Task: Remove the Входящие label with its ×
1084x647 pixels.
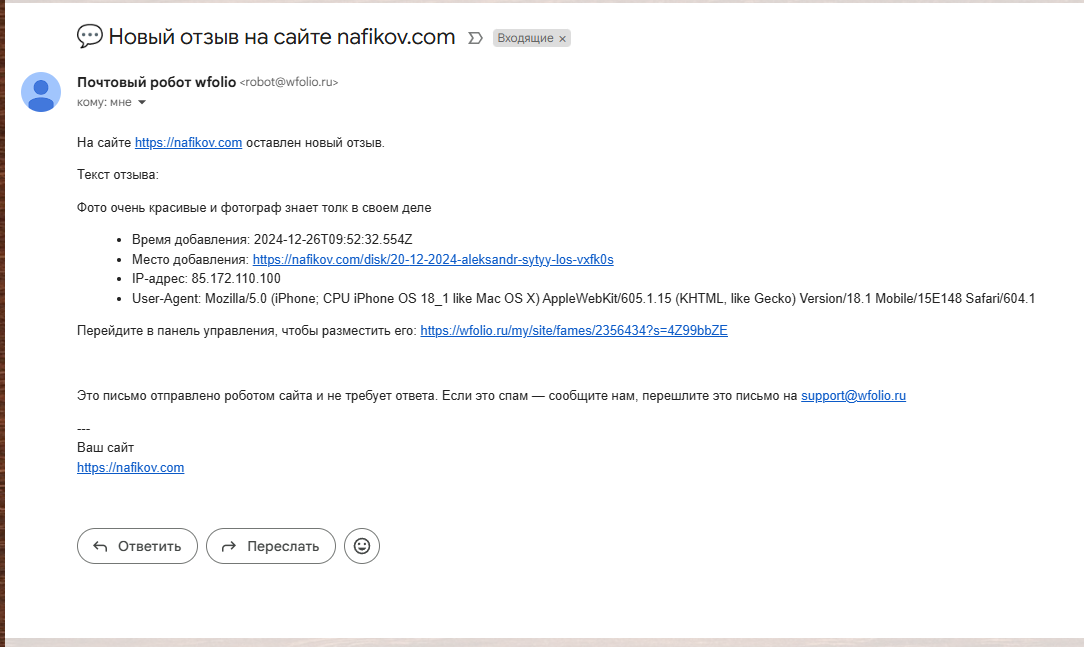Action: (x=562, y=39)
